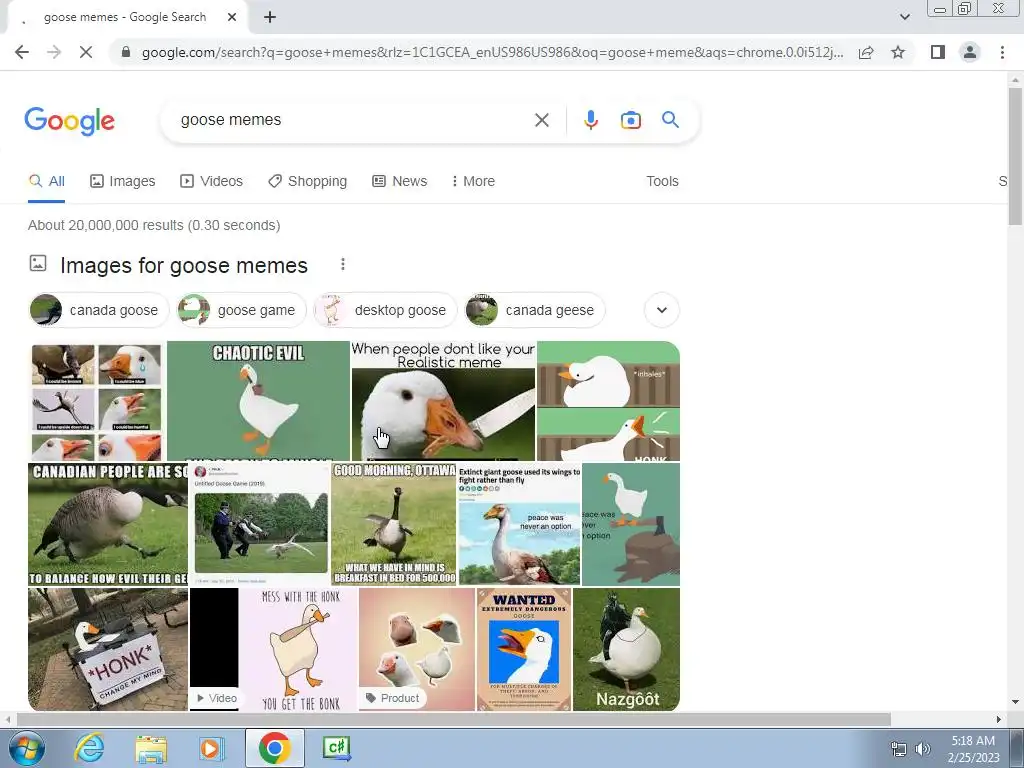Open a new browser tab
Image resolution: width=1024 pixels, height=768 pixels.
[x=270, y=18]
